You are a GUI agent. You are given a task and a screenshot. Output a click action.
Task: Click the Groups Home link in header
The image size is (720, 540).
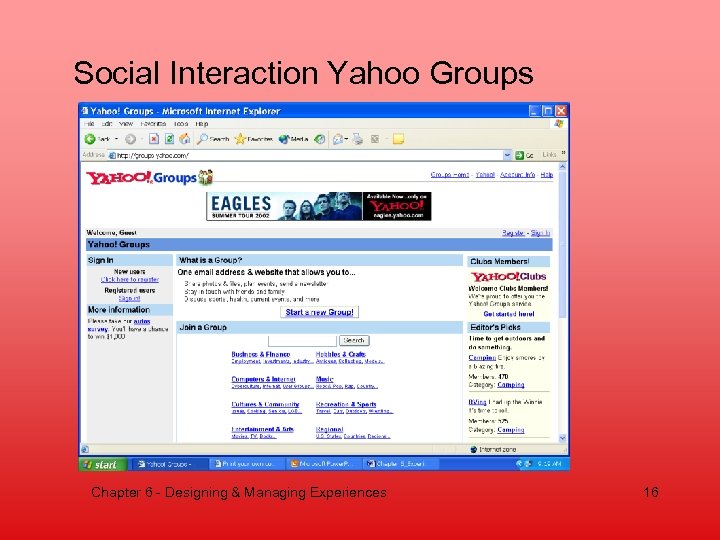(450, 174)
